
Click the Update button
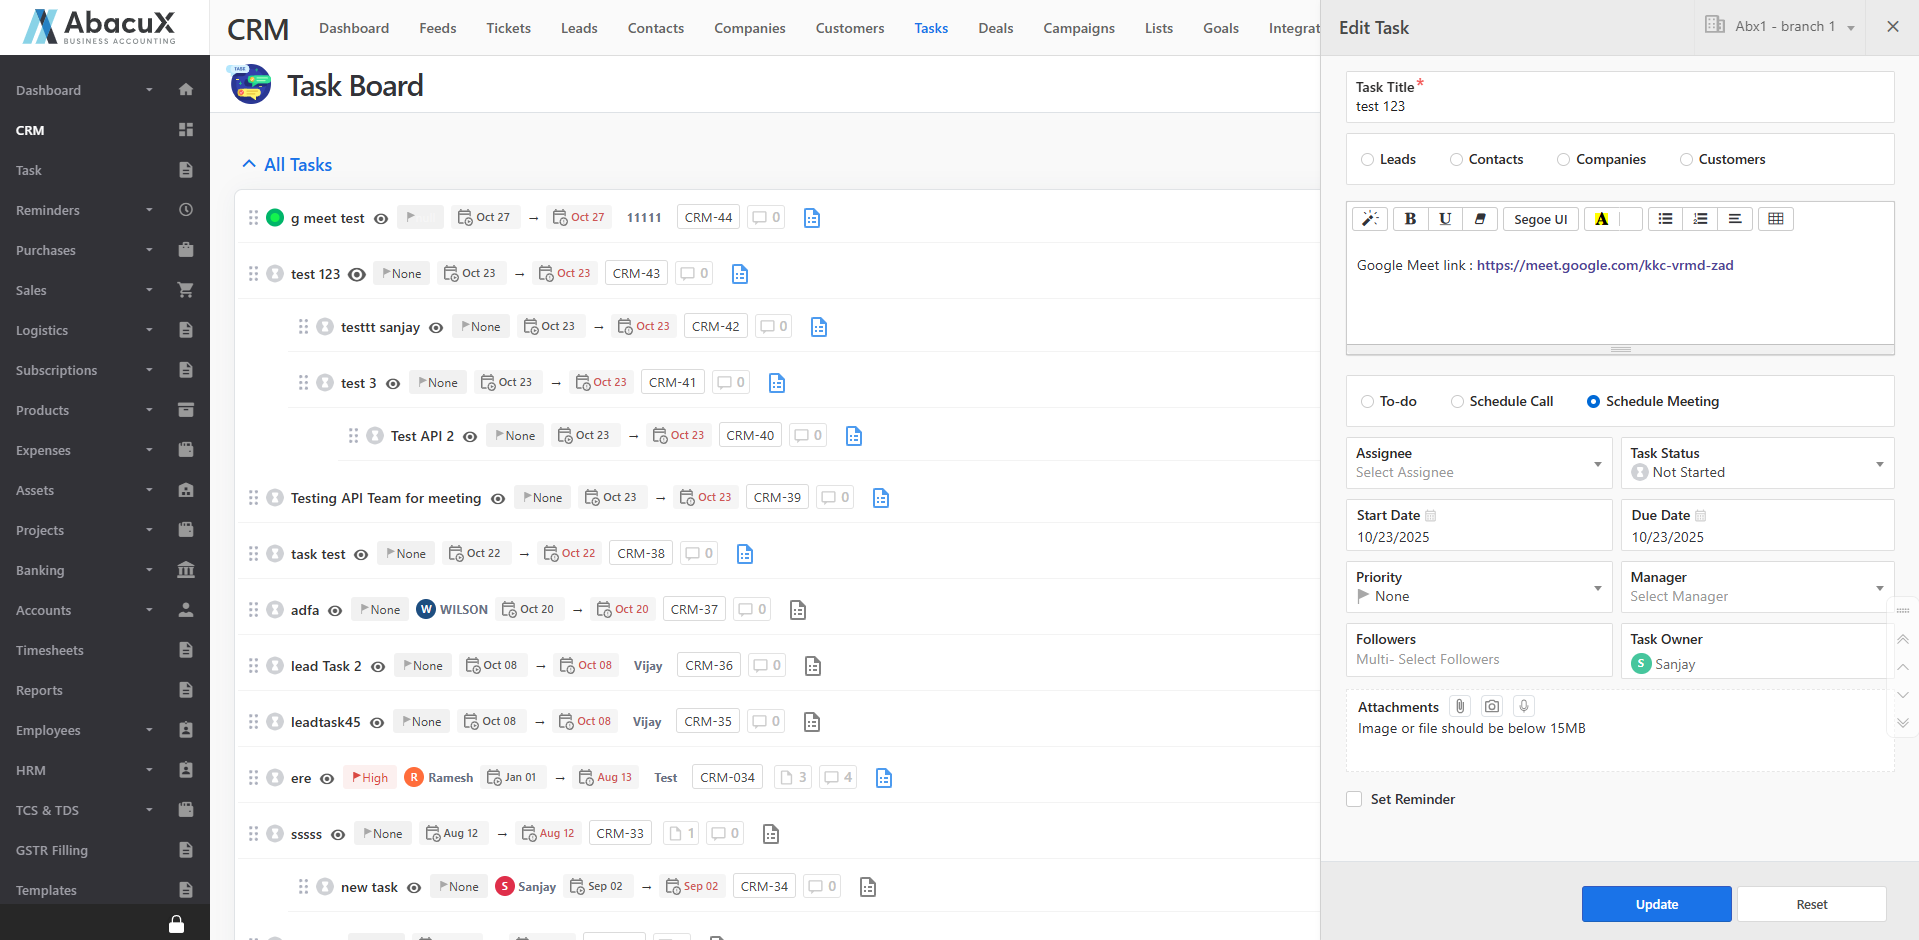1656,904
